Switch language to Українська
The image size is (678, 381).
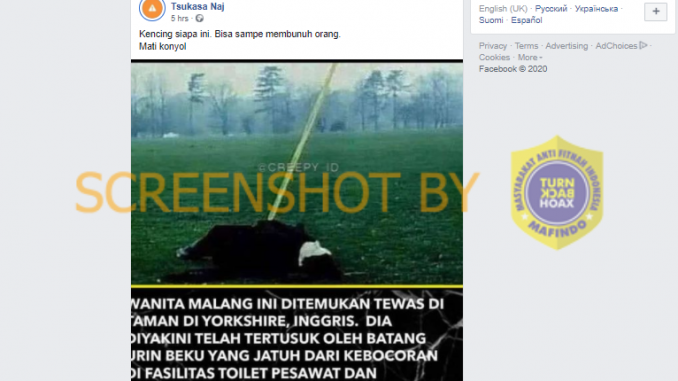596,9
